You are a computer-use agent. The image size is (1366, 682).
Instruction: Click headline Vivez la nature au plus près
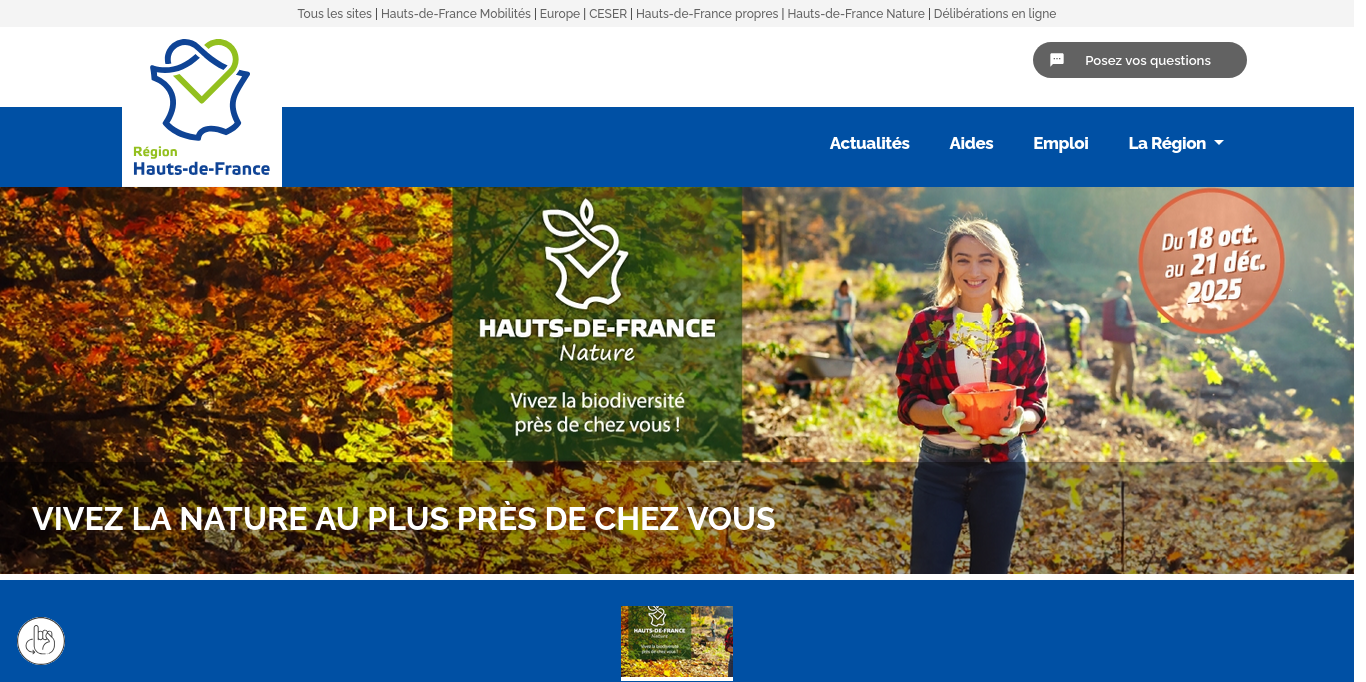coord(403,519)
